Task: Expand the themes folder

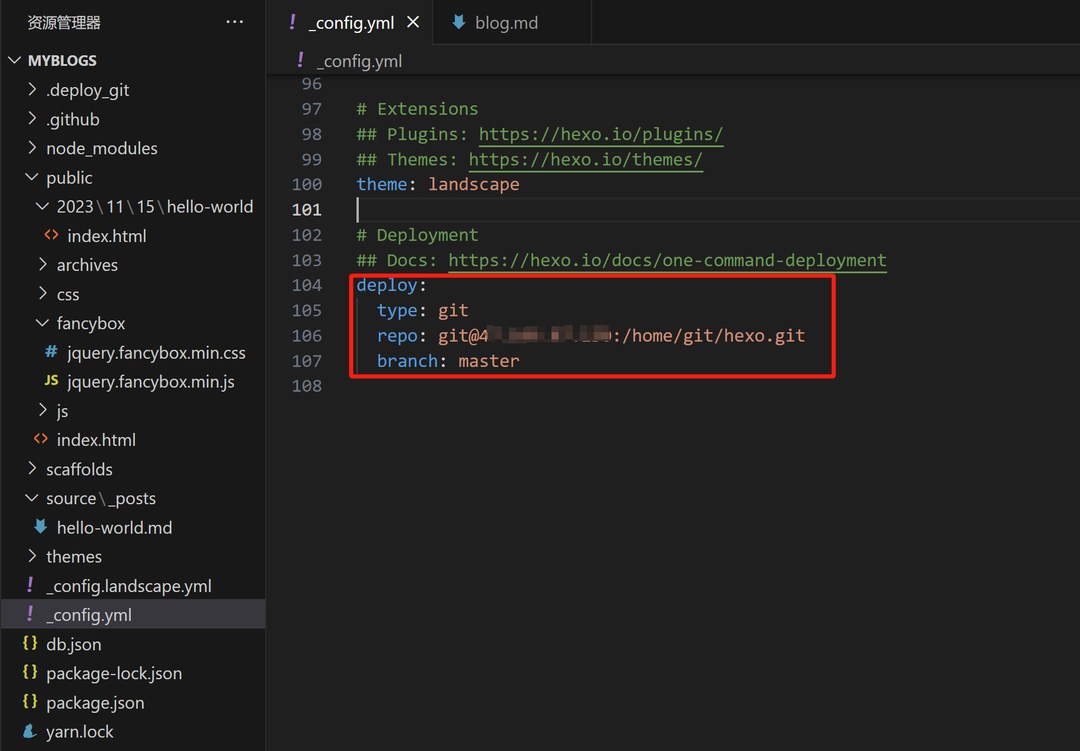Action: coord(32,556)
